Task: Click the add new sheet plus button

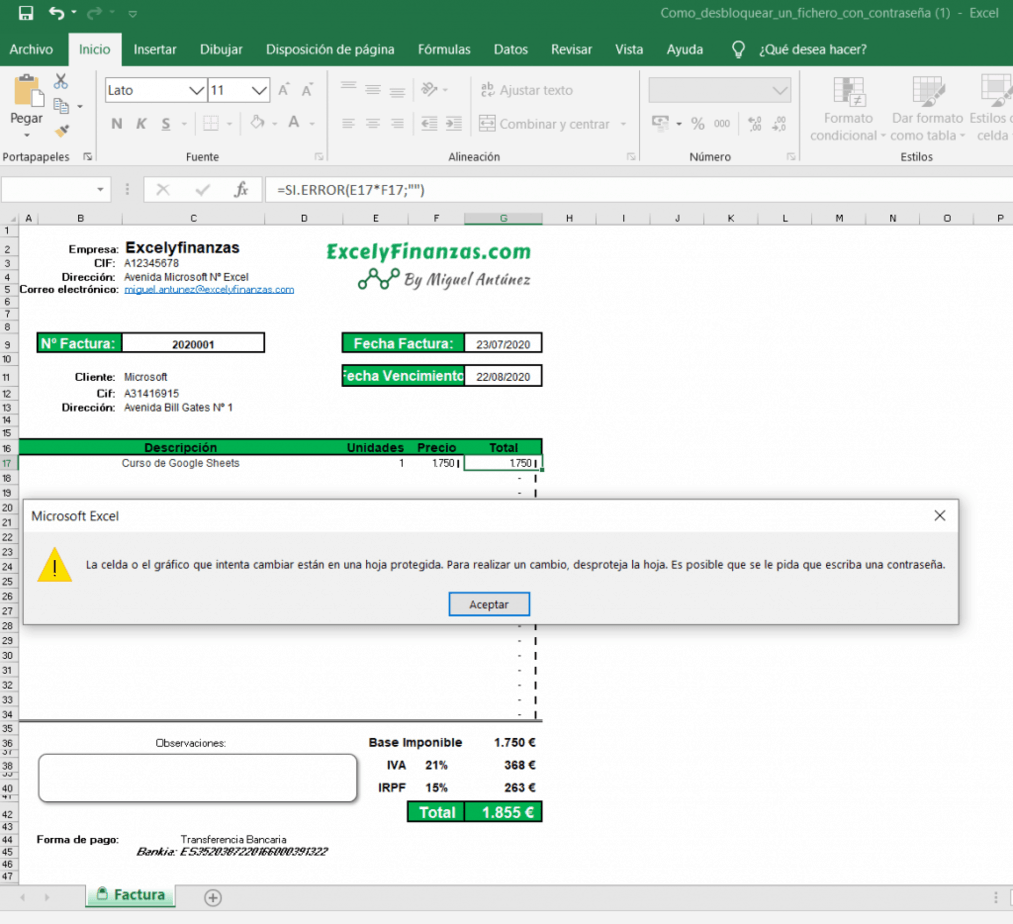Action: tap(213, 898)
